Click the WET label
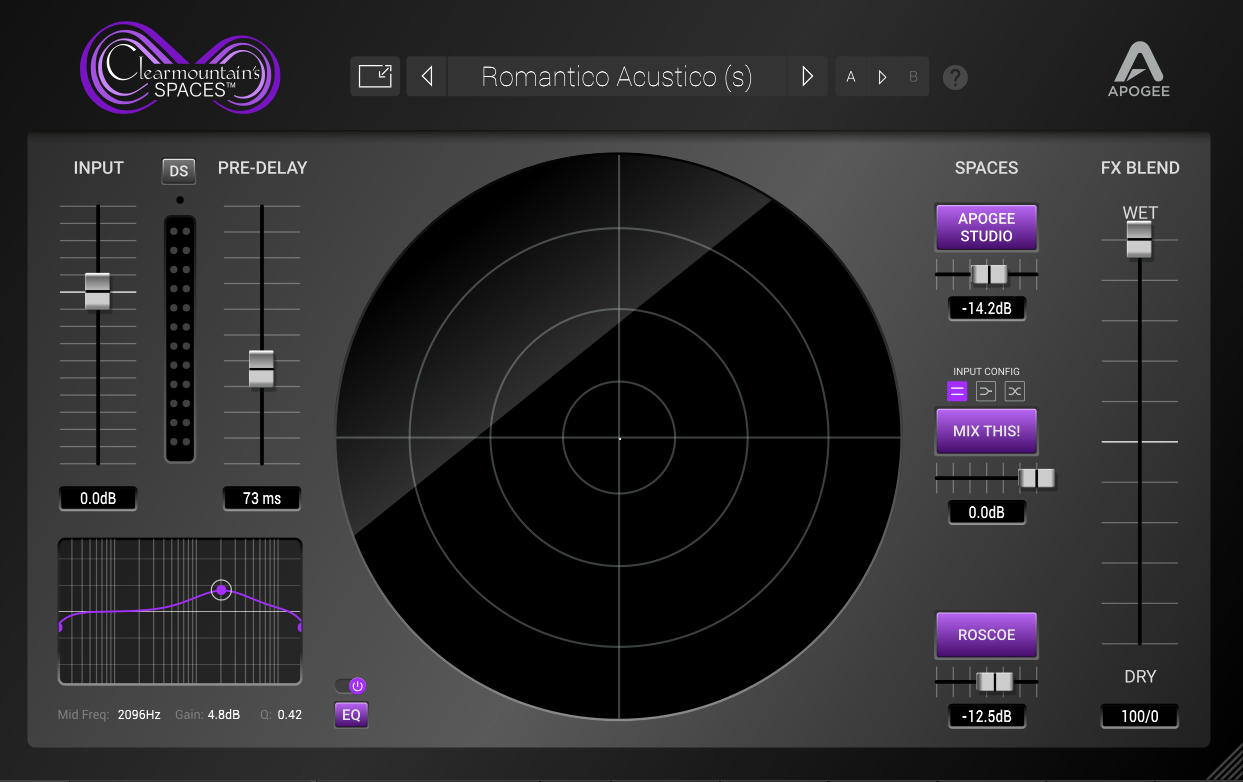Image resolution: width=1243 pixels, height=782 pixels. click(1140, 213)
